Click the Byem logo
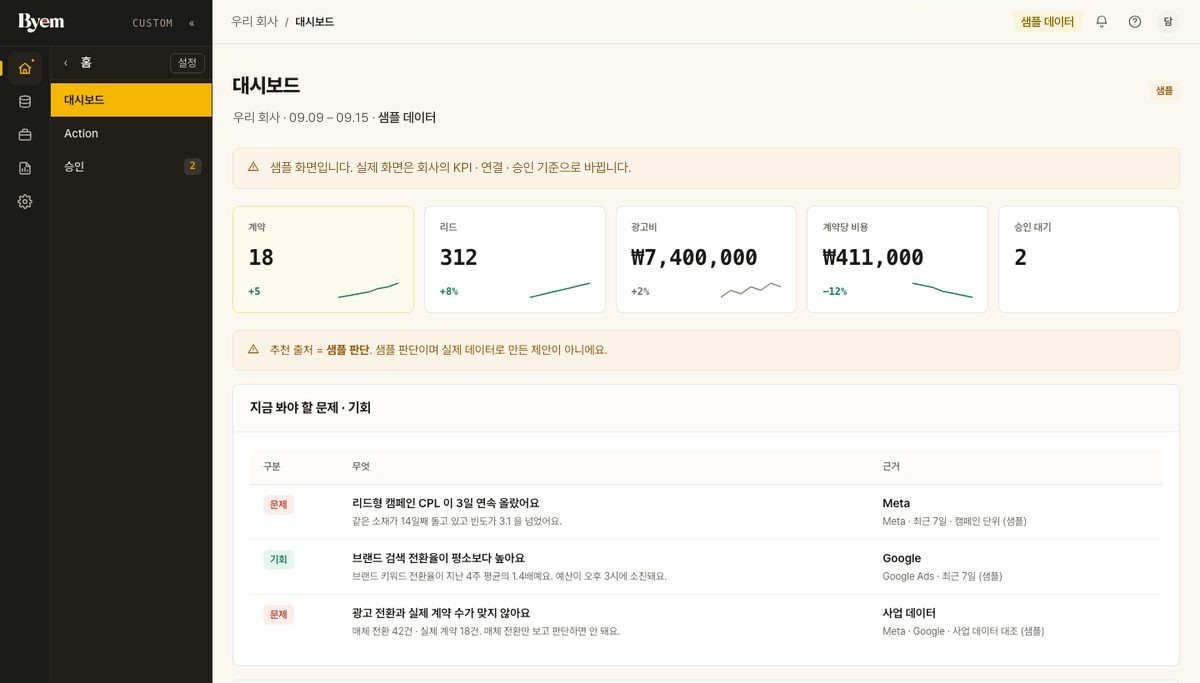 (41, 22)
